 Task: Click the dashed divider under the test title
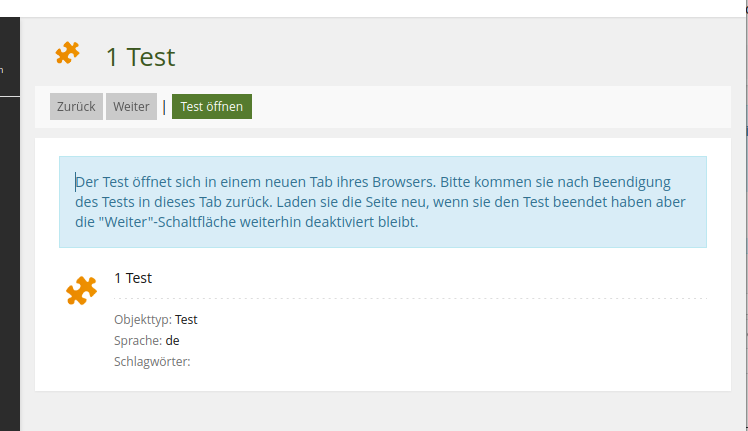coord(410,298)
